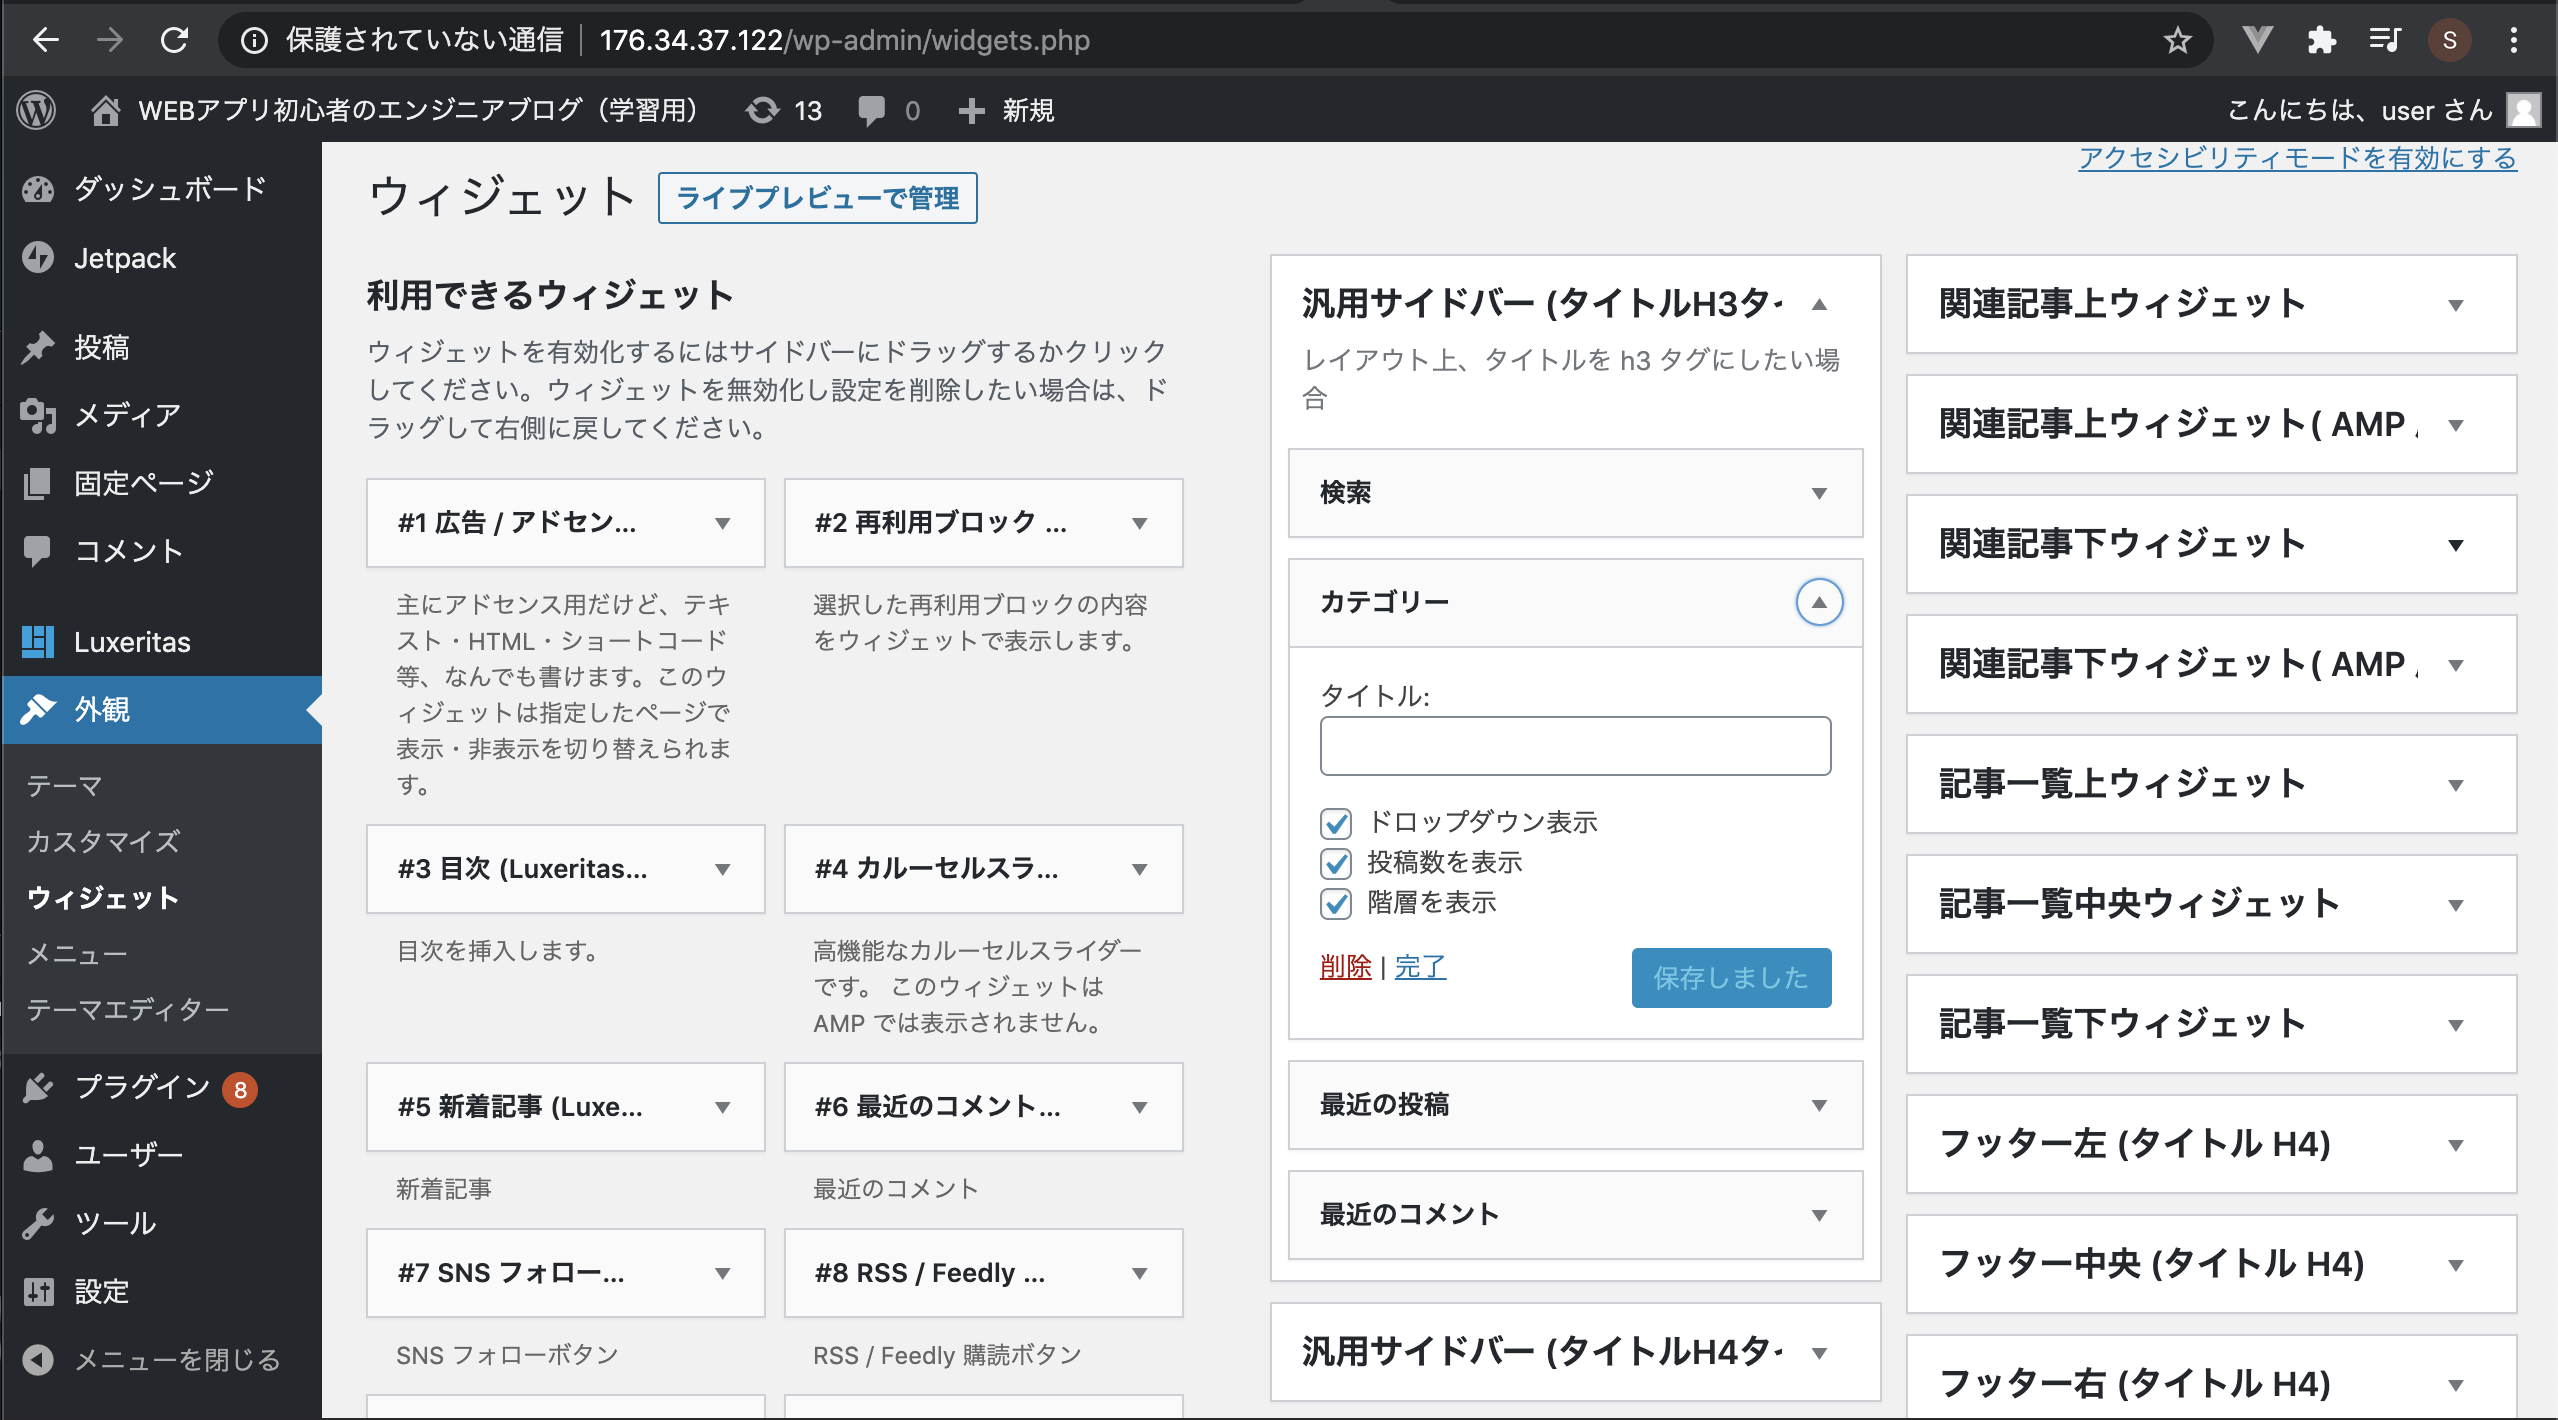
Task: Click the ユーザー users person icon
Action: click(x=38, y=1155)
